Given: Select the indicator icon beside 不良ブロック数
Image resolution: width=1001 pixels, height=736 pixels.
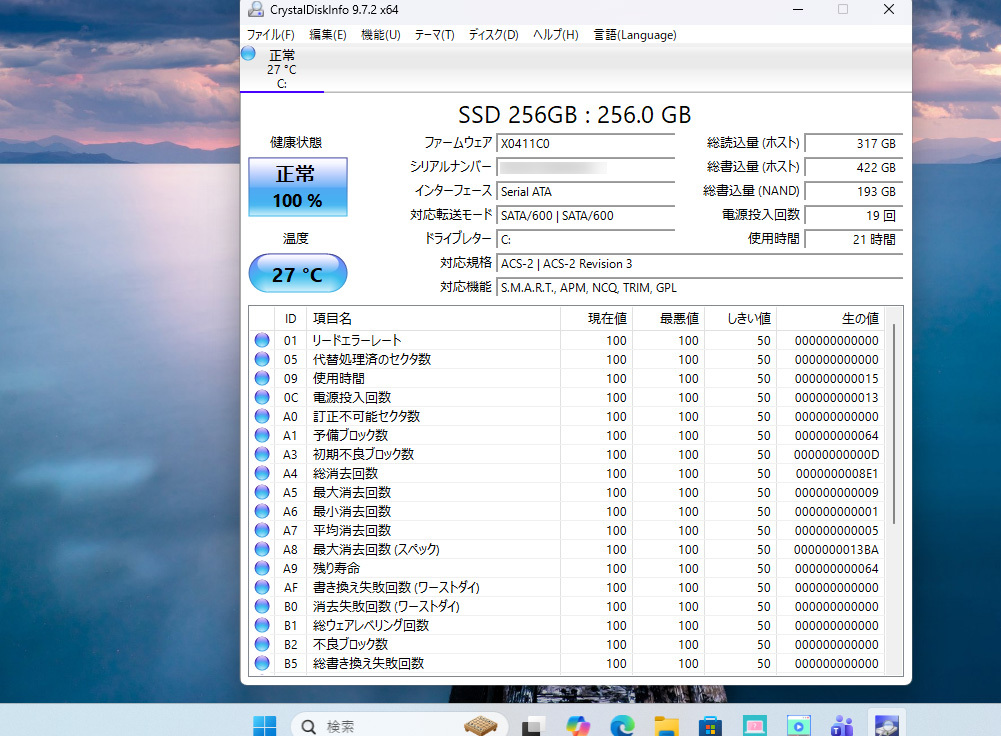Looking at the screenshot, I should click(260, 644).
